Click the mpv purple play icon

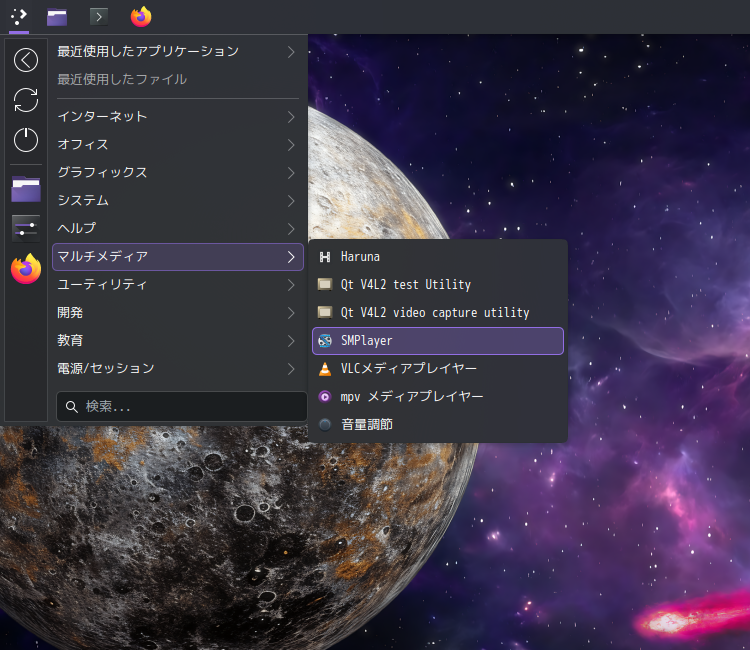[325, 397]
